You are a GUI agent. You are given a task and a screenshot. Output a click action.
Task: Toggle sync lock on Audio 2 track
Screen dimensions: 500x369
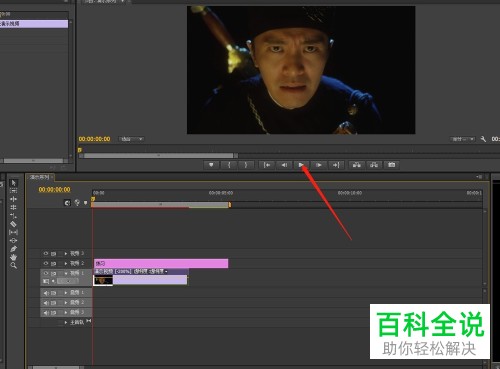(54, 303)
